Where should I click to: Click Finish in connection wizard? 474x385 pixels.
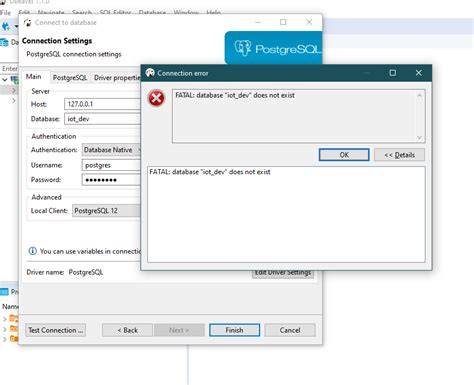point(234,330)
